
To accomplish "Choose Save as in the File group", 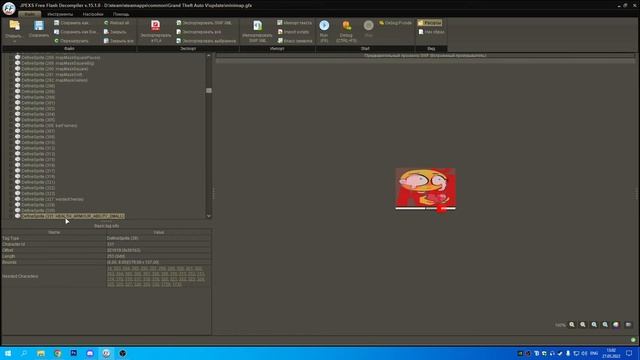I will pos(71,23).
